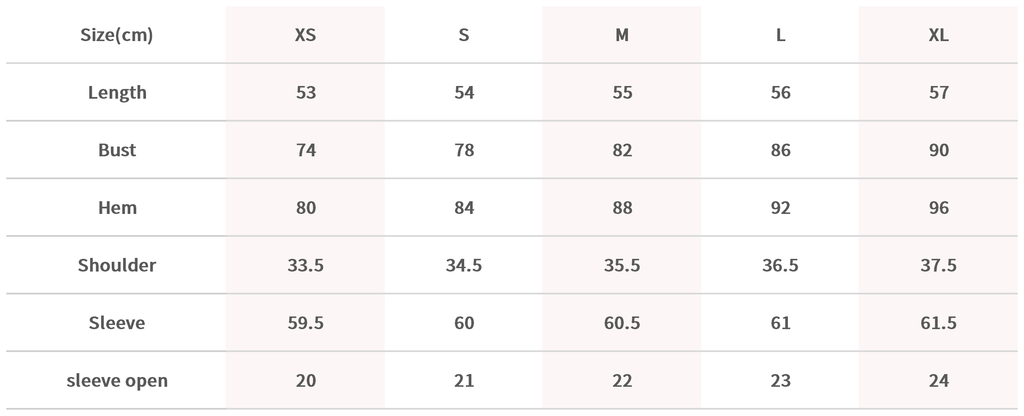This screenshot has height=416, width=1024.
Task: Click the Hem value 96 for XL
Action: [x=938, y=208]
